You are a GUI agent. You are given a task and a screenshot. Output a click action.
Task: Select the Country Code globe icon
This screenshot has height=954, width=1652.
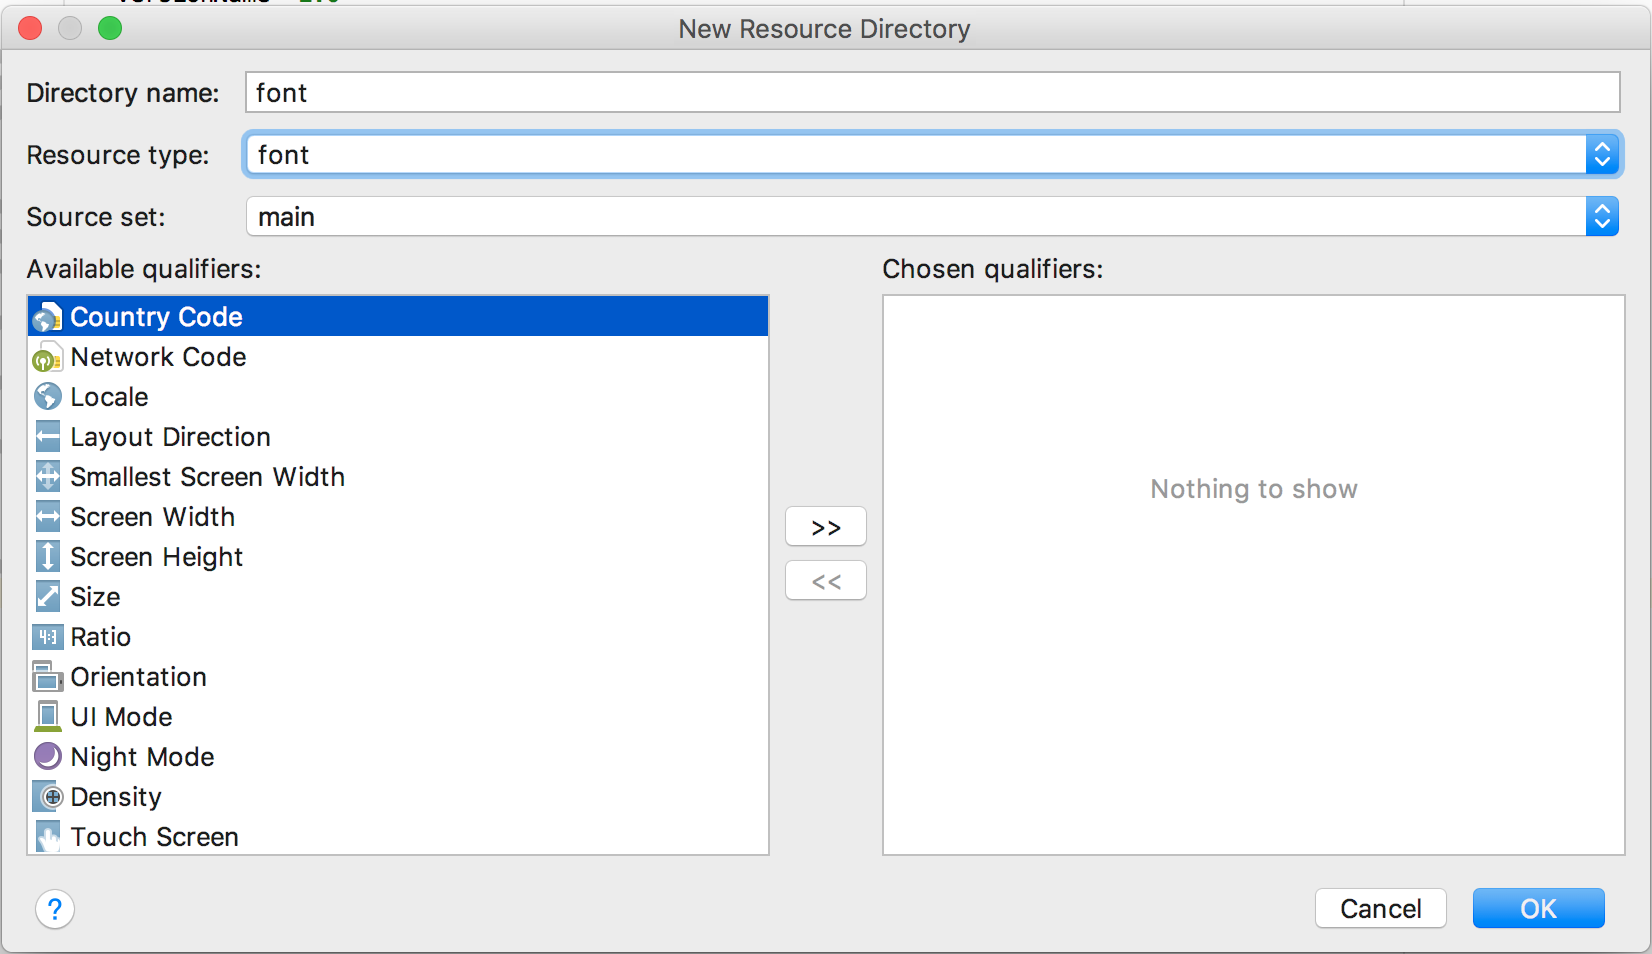47,316
